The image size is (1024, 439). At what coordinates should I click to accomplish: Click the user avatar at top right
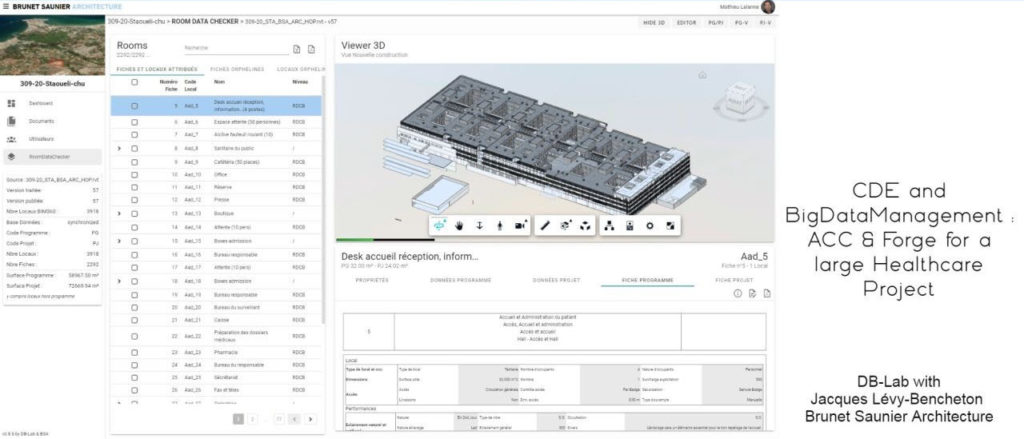click(x=769, y=7)
